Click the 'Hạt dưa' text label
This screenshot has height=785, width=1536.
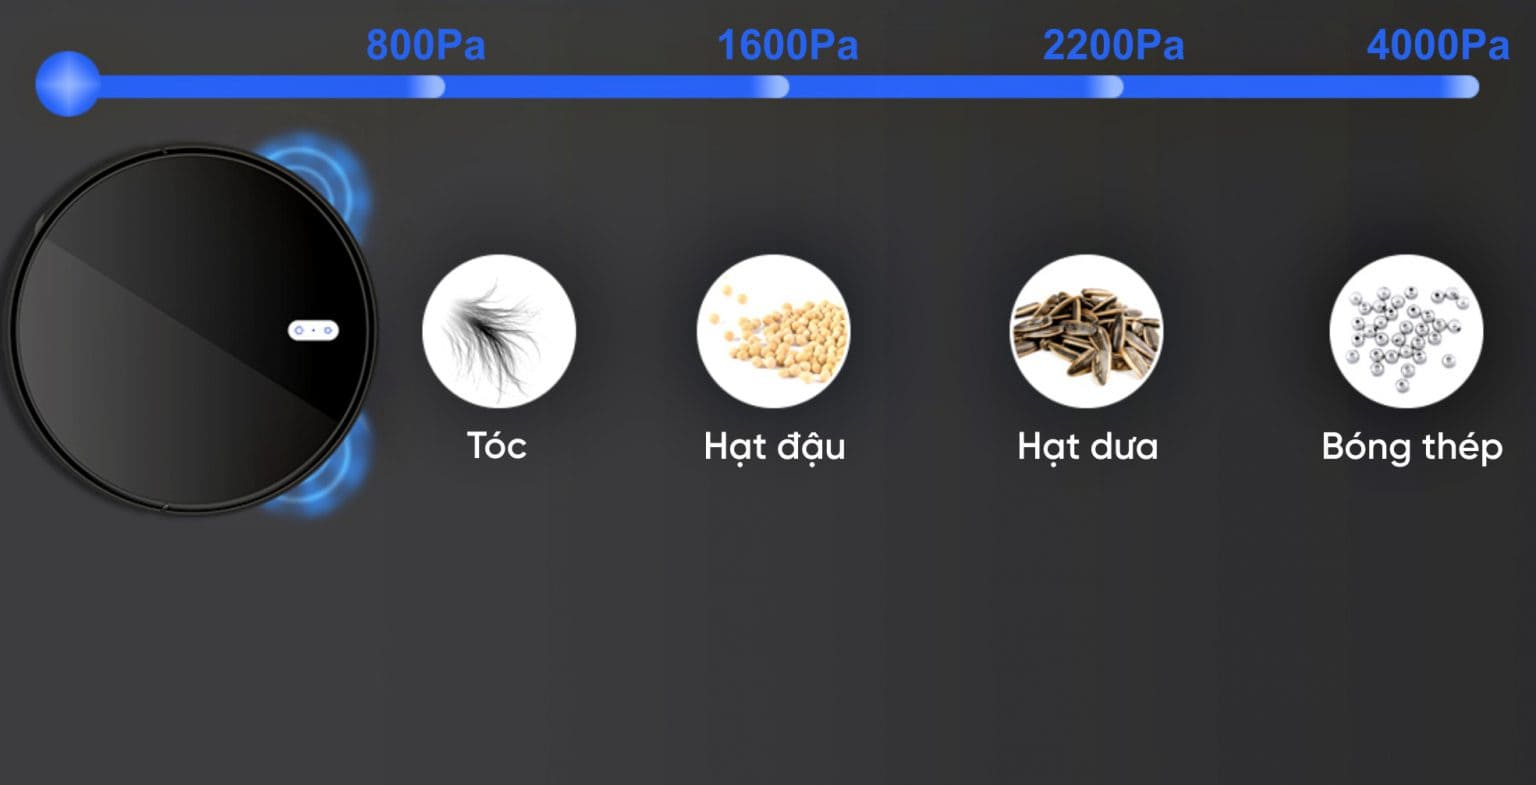[x=1088, y=447]
